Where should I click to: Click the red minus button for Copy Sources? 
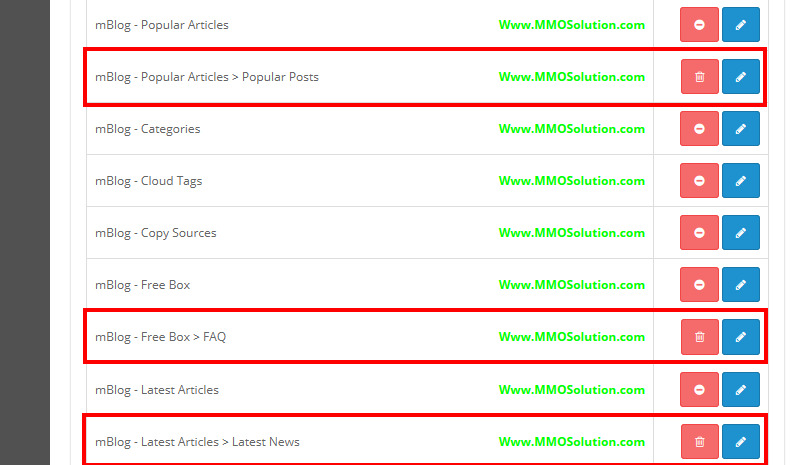tap(699, 233)
